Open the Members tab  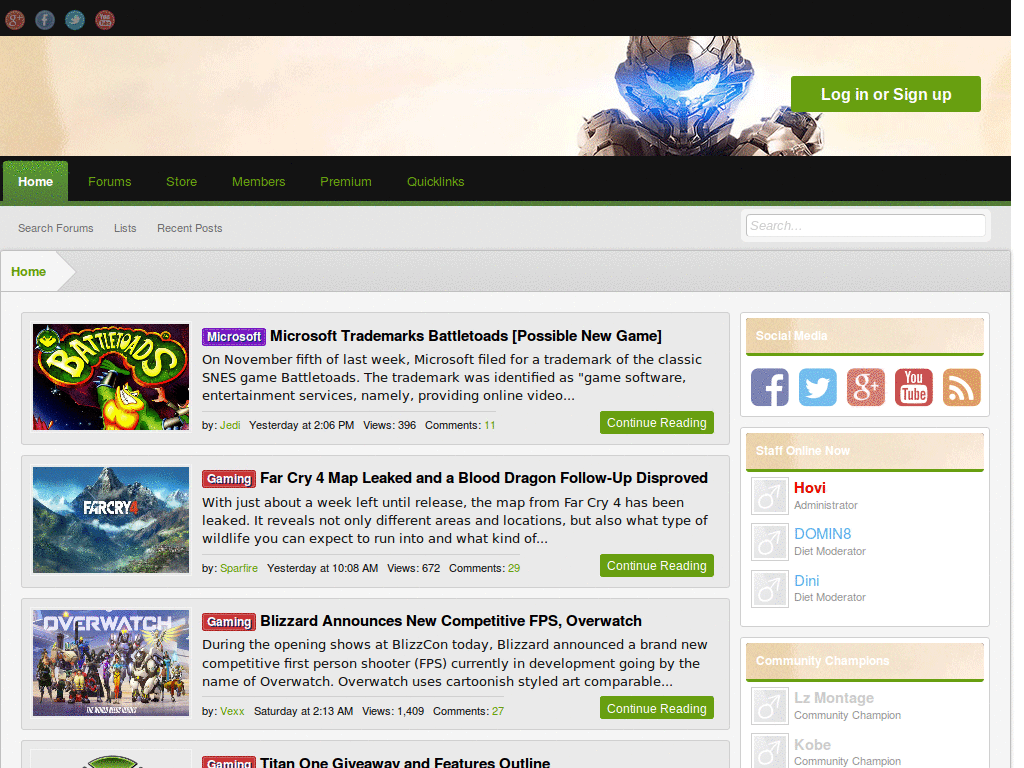(x=259, y=182)
